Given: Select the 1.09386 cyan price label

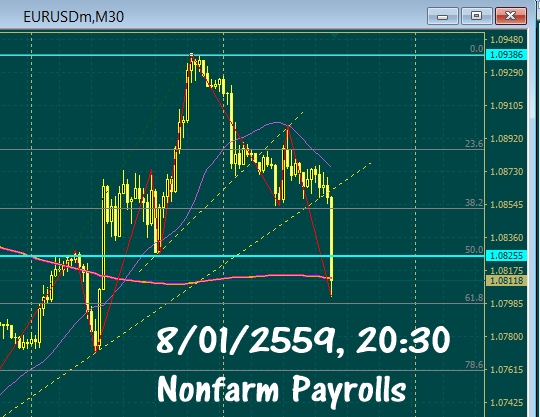Looking at the screenshot, I should coord(506,55).
